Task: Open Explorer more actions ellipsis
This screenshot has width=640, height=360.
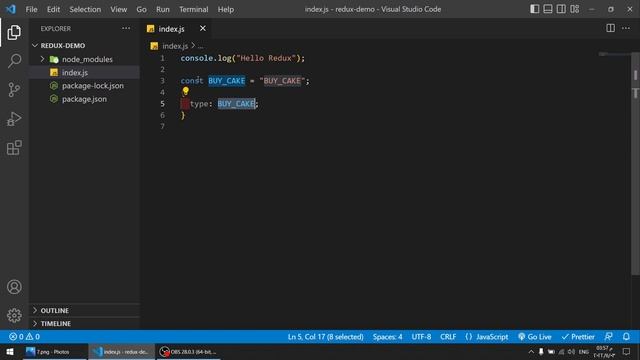Action: [x=126, y=28]
